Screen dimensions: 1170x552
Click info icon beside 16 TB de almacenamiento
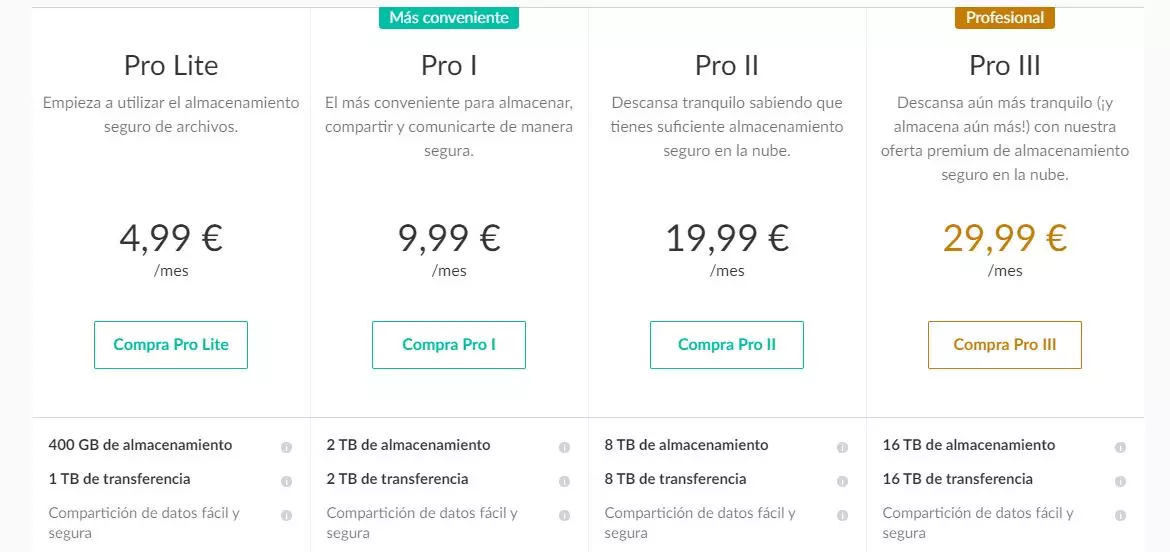point(1120,448)
